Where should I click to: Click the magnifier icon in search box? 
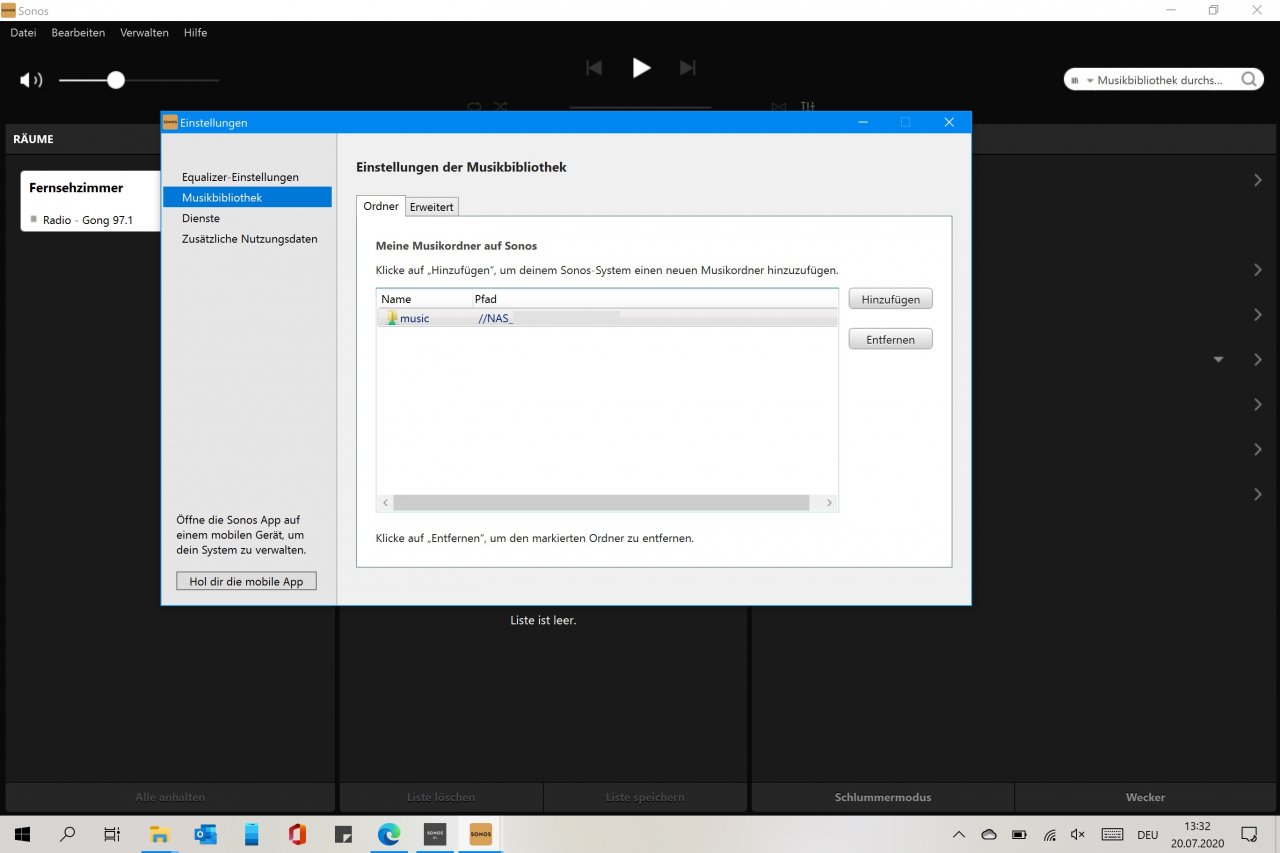point(1250,80)
